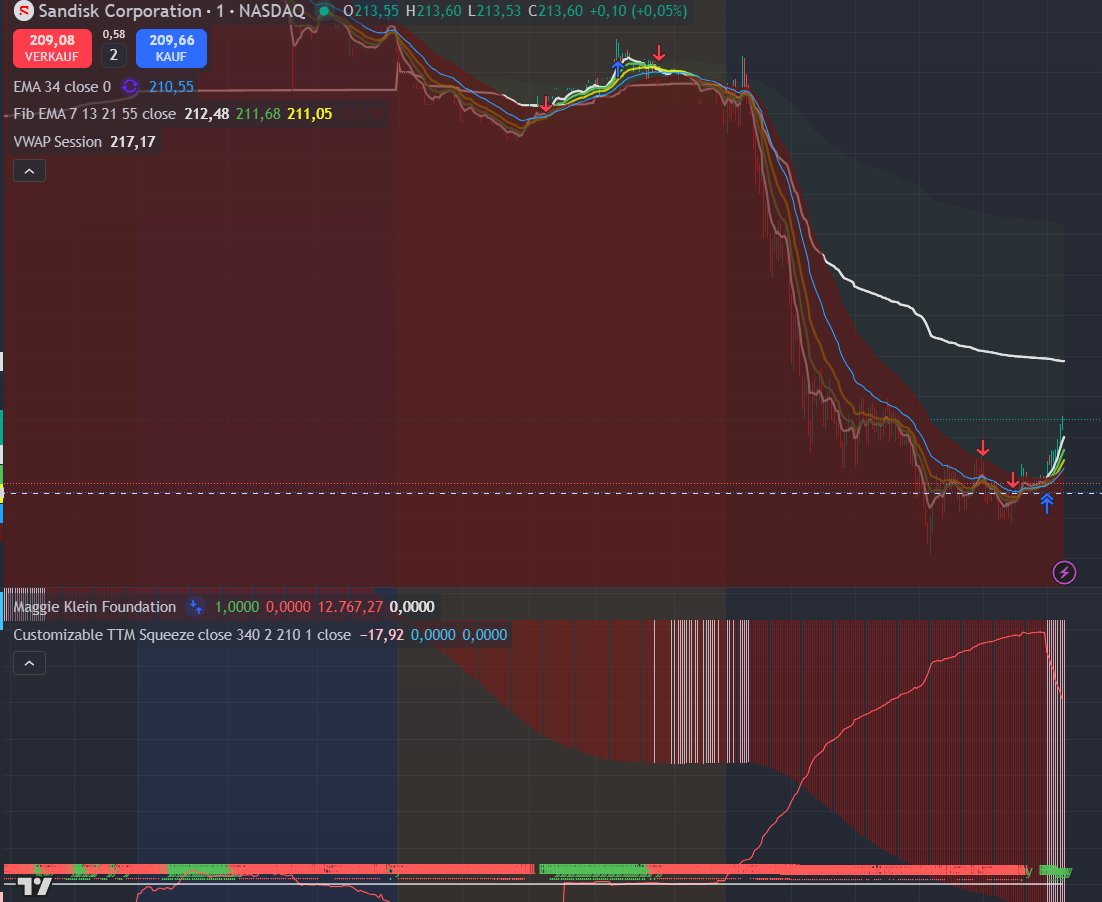
Task: Click the NASDAQ exchange label
Action: (272, 11)
